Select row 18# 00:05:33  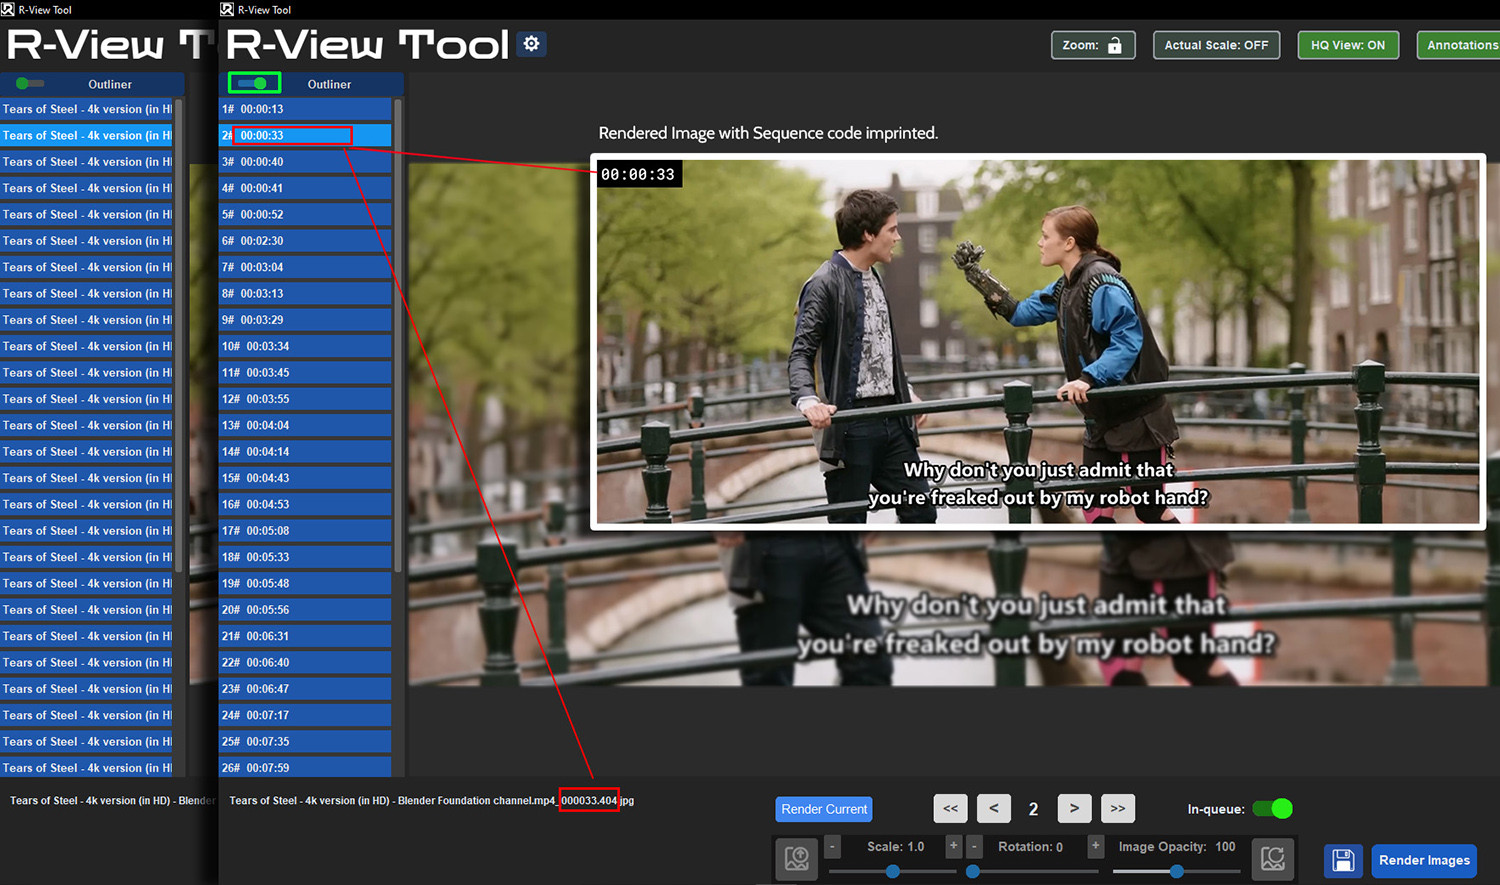(x=305, y=556)
